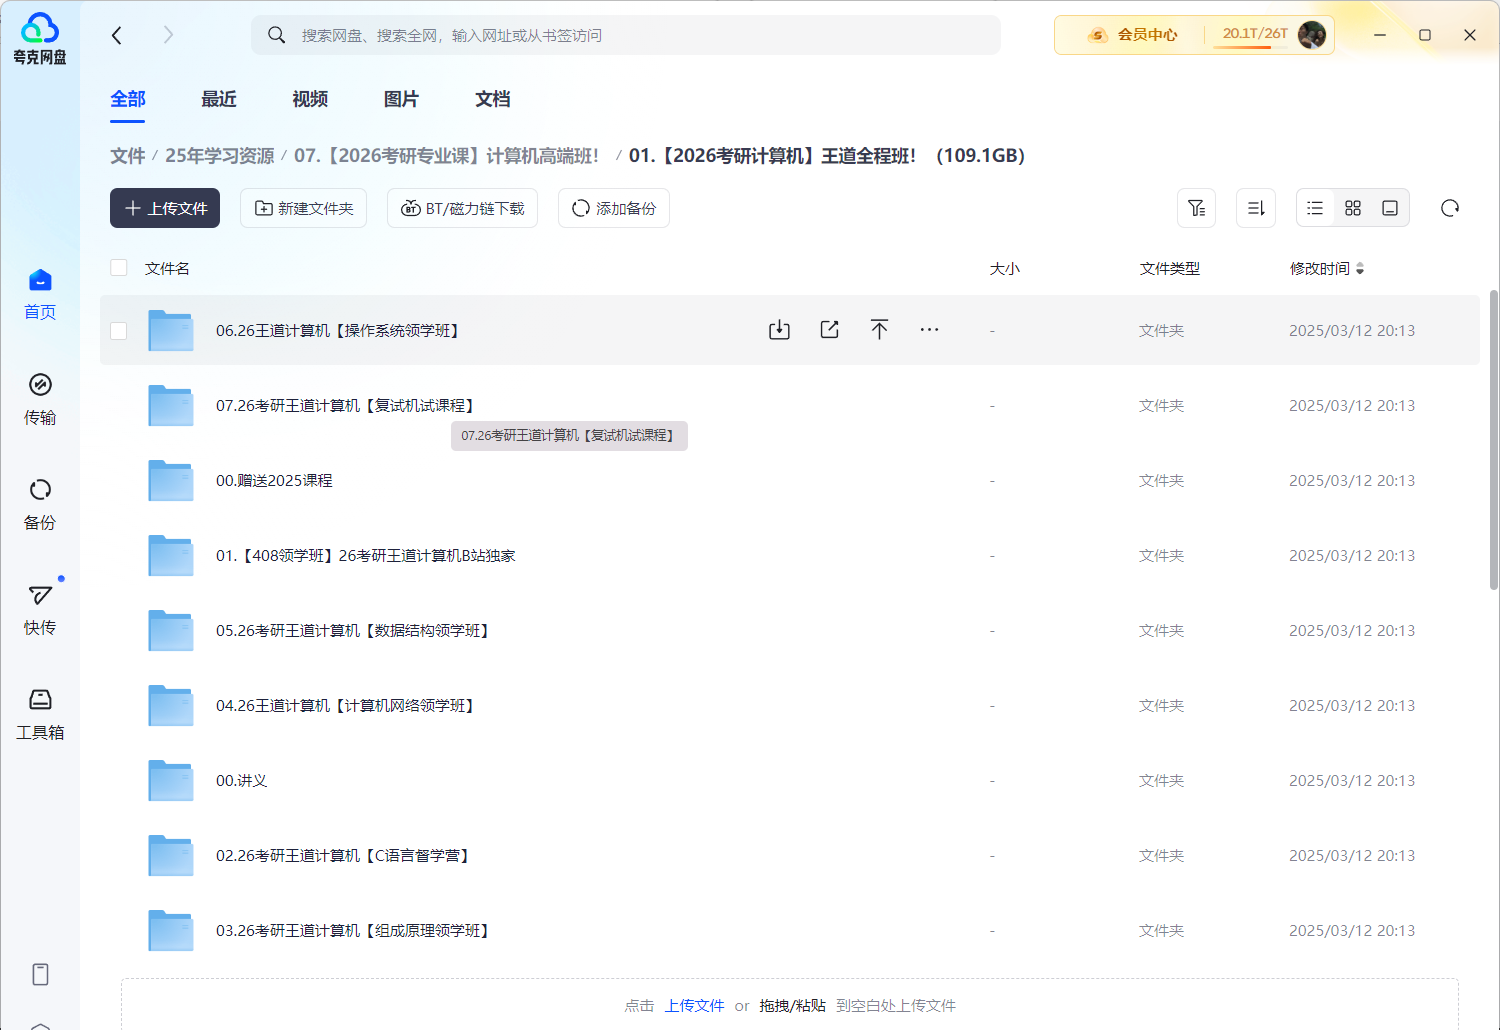
Task: Click the 大小 column header
Action: point(1004,268)
